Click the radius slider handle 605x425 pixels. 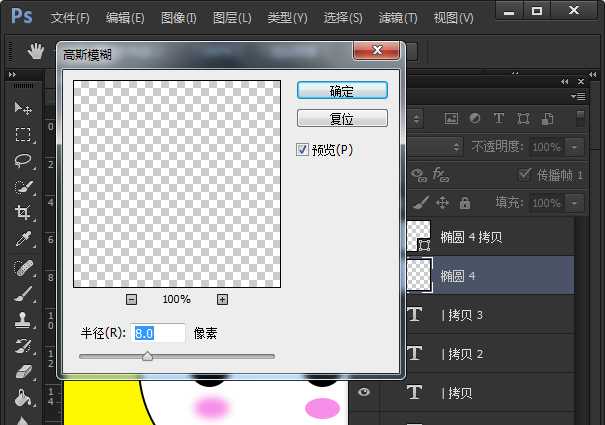tap(148, 355)
